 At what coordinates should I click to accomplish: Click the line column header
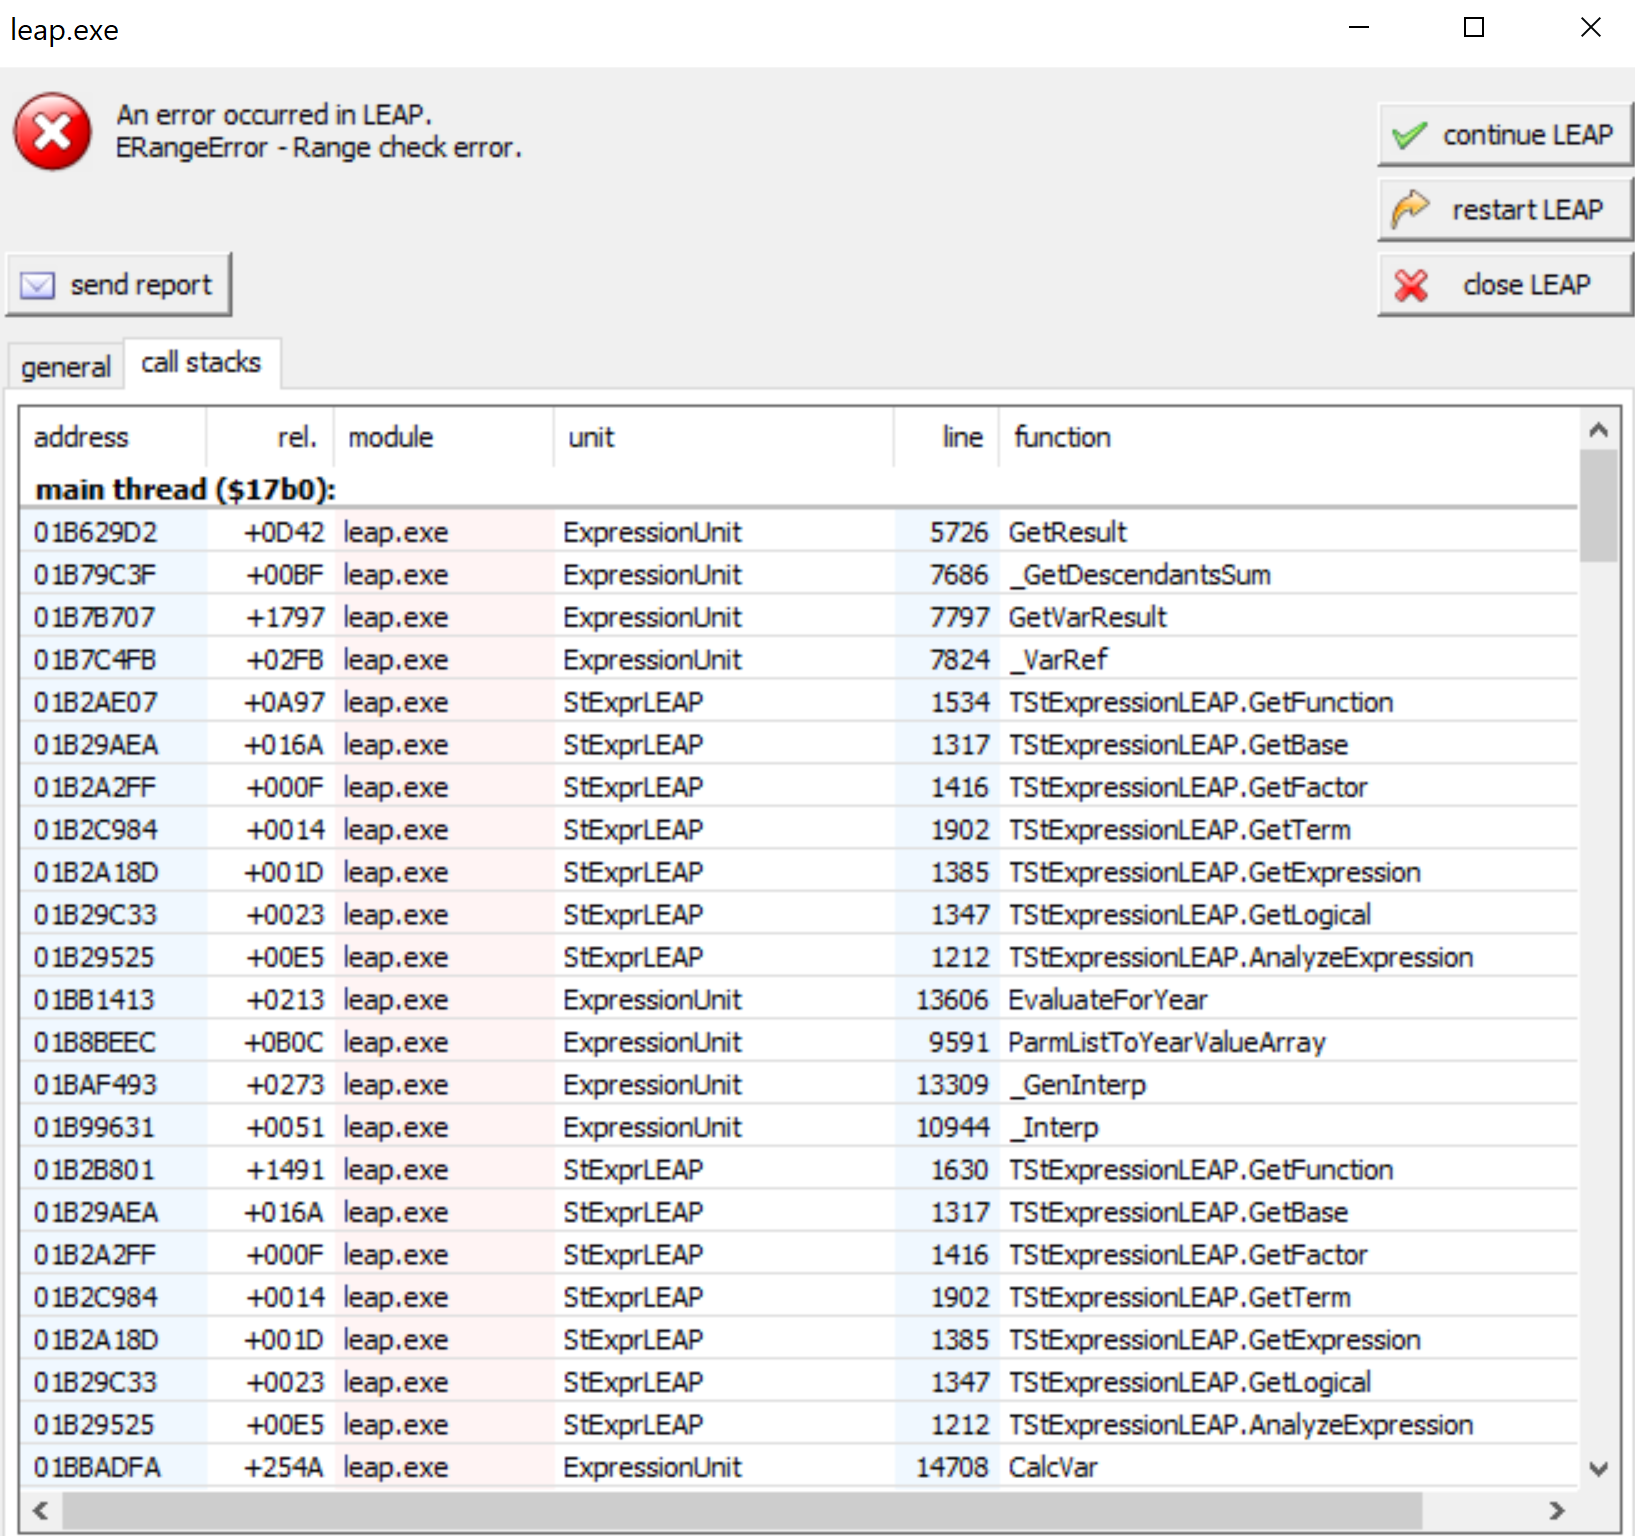click(946, 437)
